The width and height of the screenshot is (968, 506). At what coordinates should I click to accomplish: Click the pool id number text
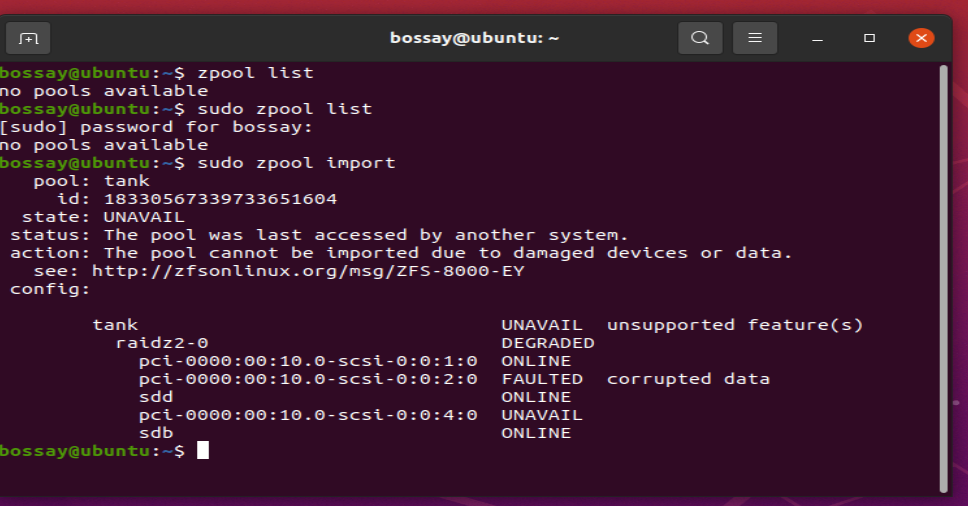220,199
